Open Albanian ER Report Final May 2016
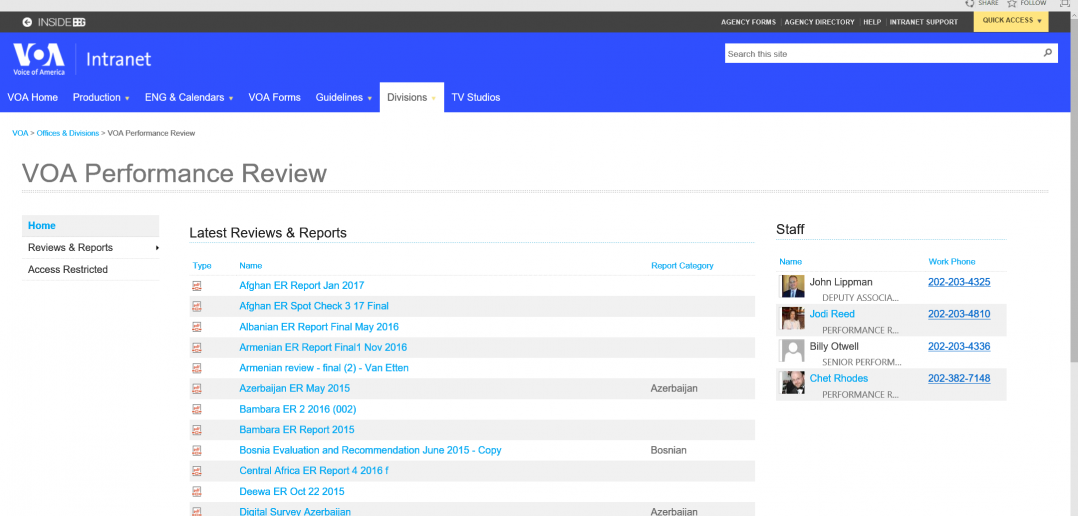Viewport: 1078px width, 516px height. 319,327
